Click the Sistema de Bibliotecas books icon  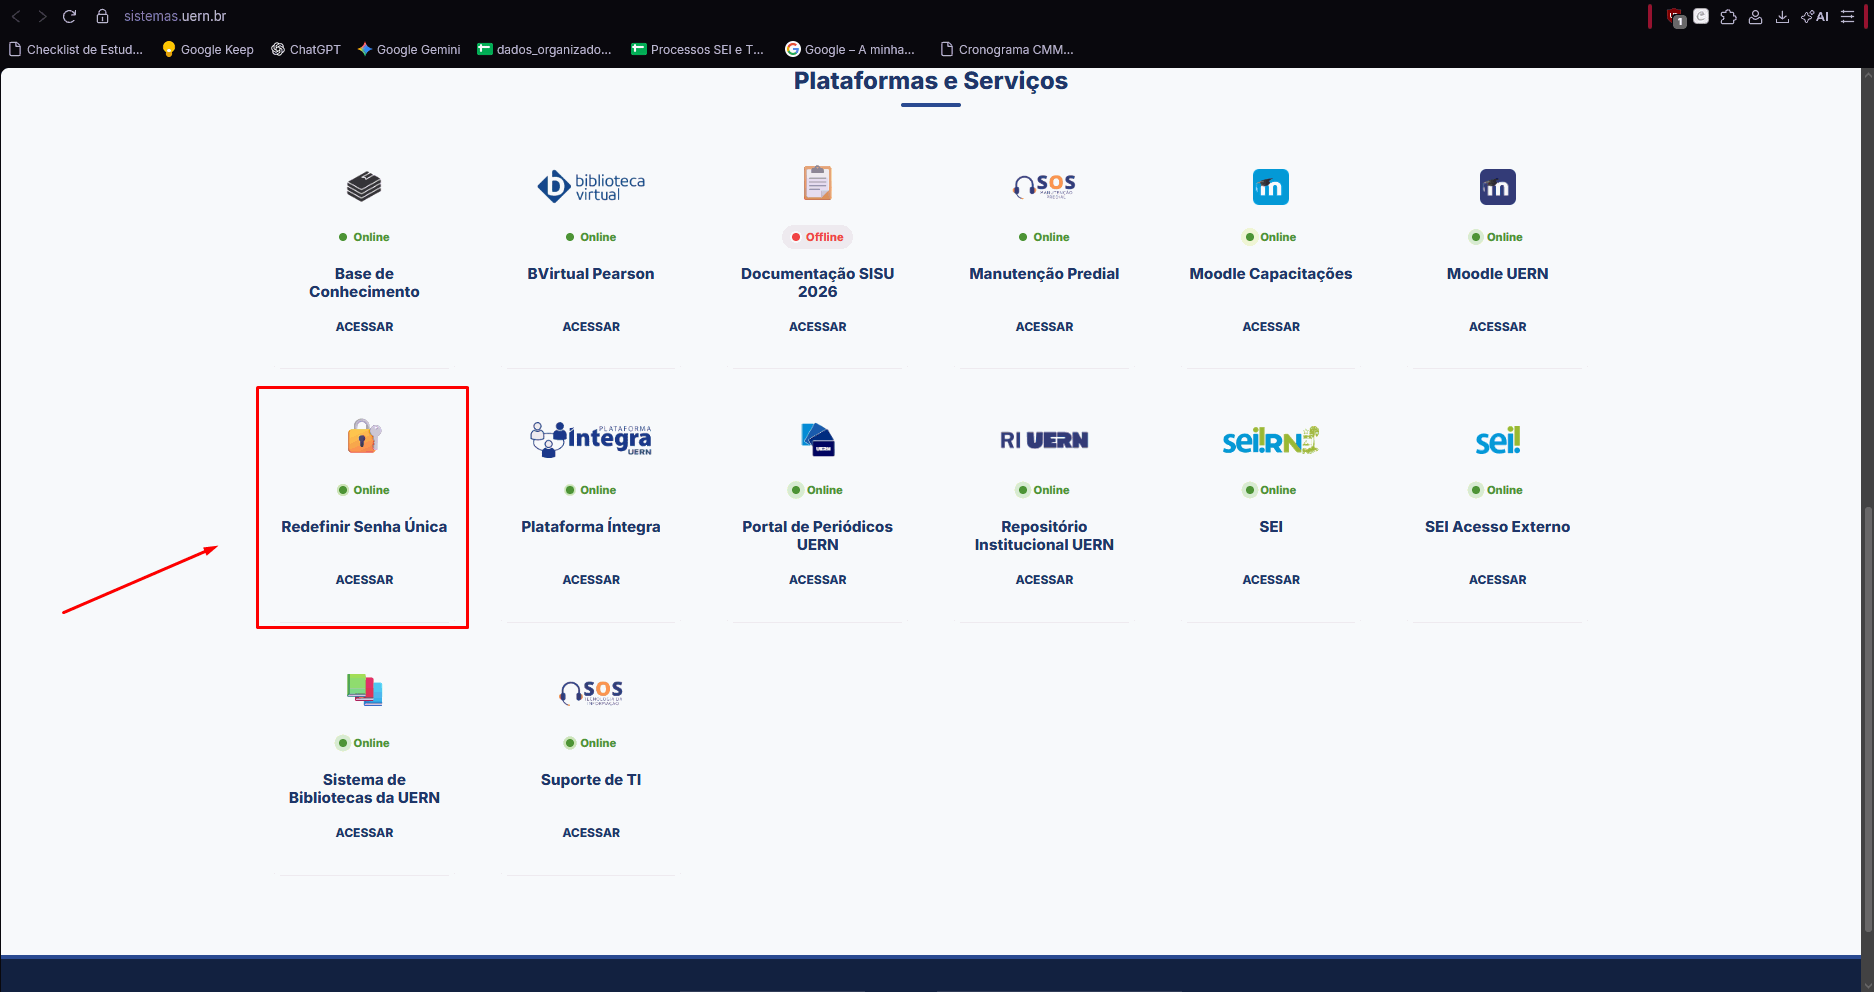point(364,689)
